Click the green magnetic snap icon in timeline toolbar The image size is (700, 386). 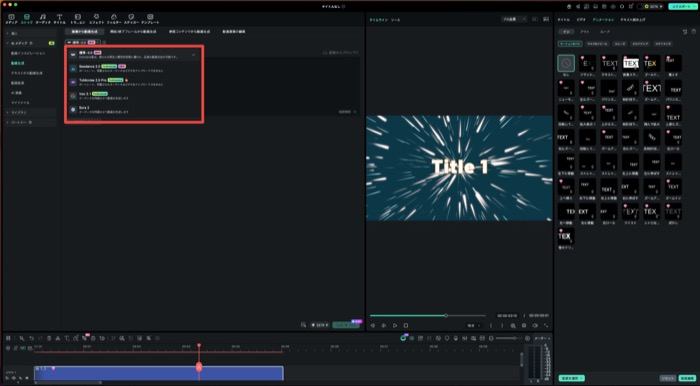[403, 339]
